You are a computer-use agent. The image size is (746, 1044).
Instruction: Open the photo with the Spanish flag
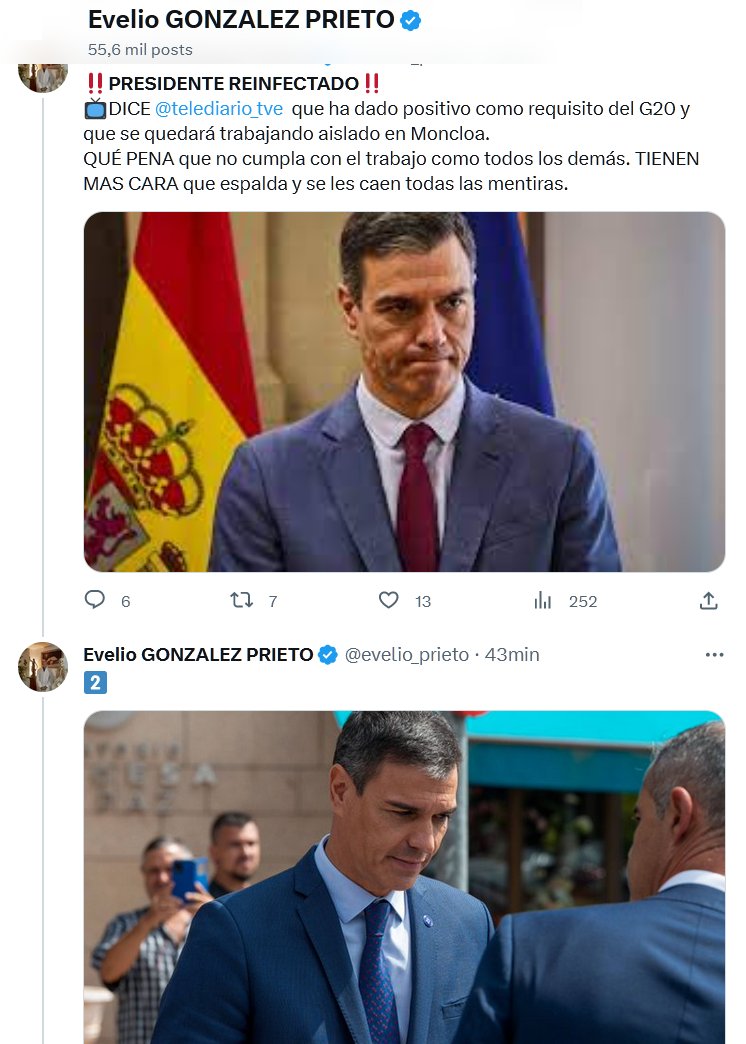coord(404,391)
